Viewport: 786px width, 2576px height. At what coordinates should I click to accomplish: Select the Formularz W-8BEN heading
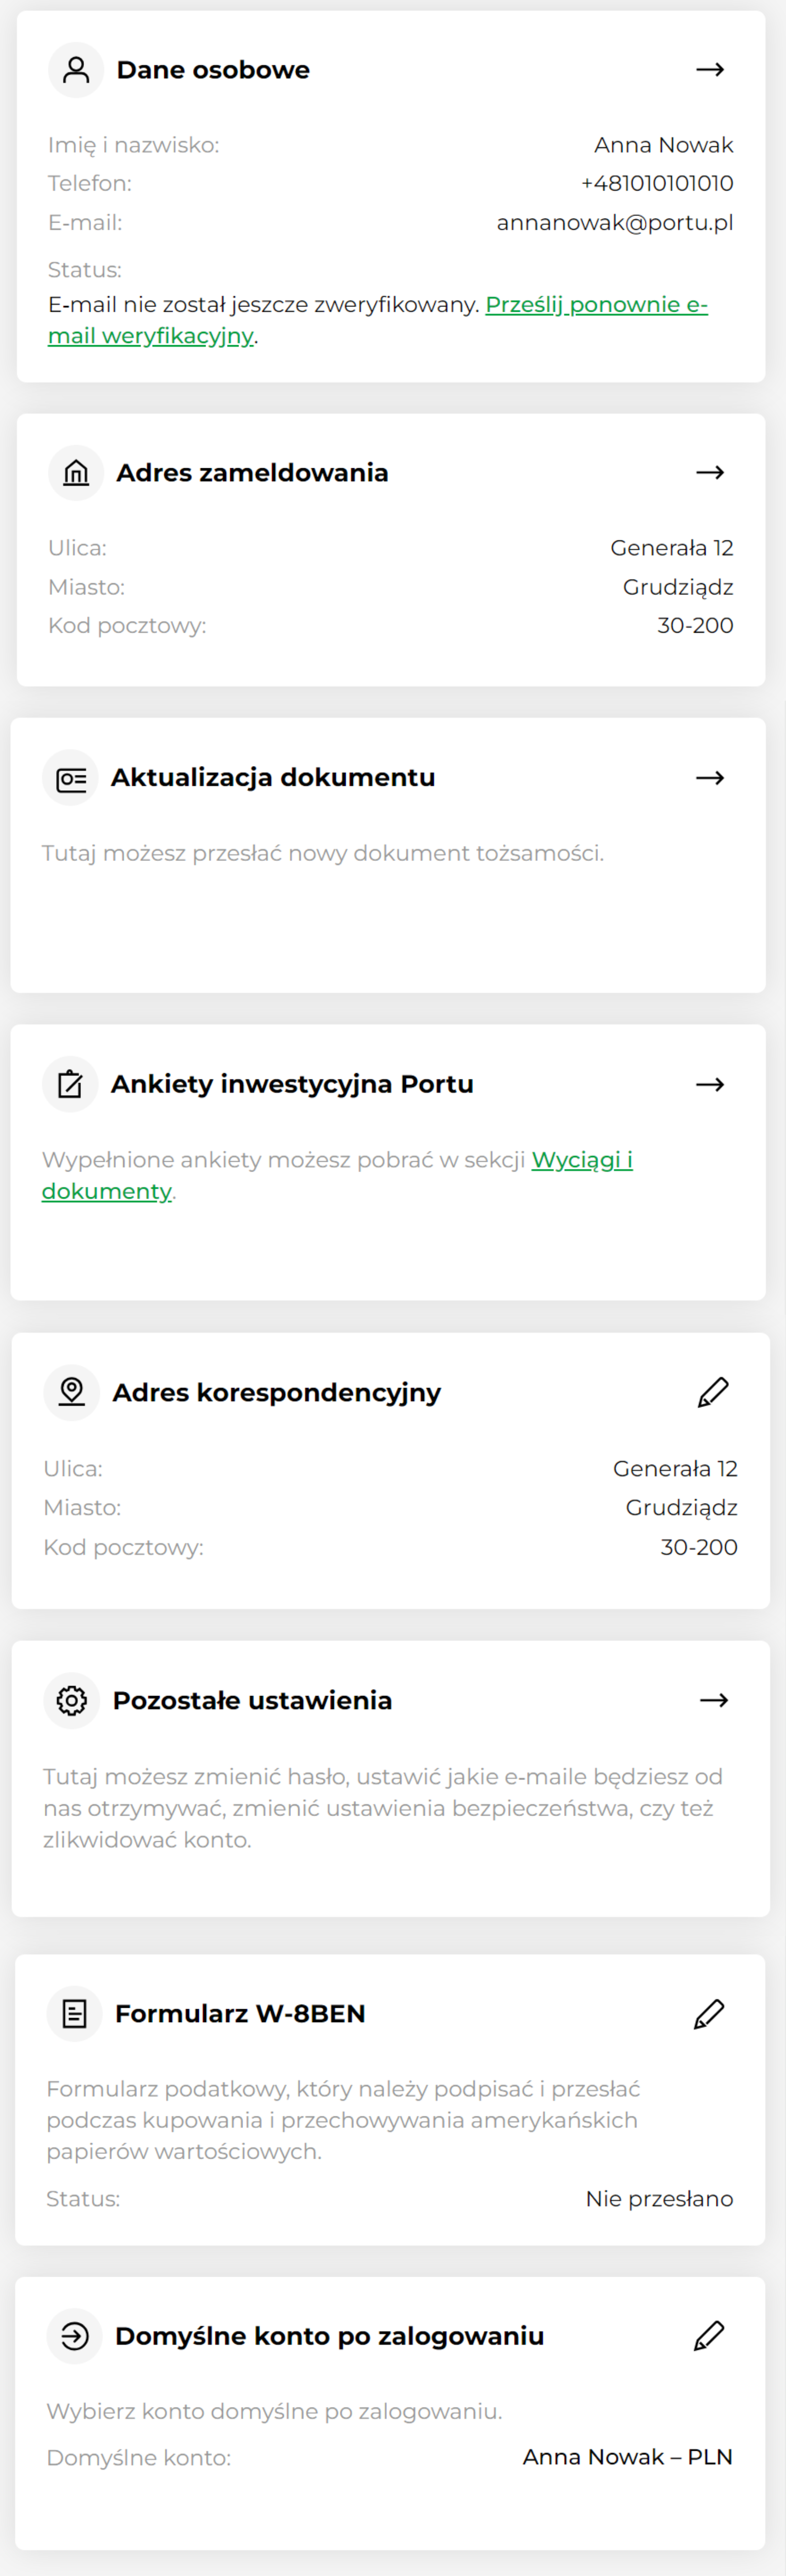240,2013
